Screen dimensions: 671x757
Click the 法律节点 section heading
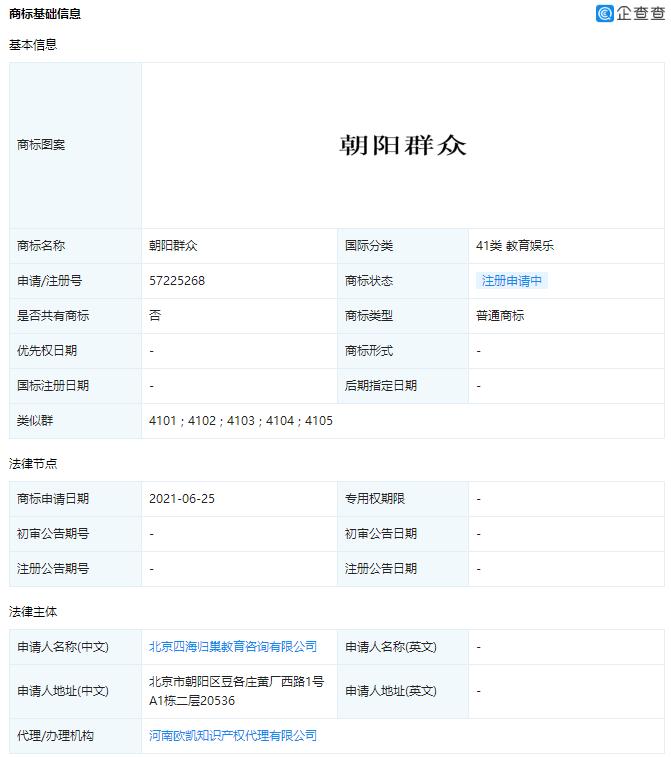pyautogui.click(x=33, y=464)
